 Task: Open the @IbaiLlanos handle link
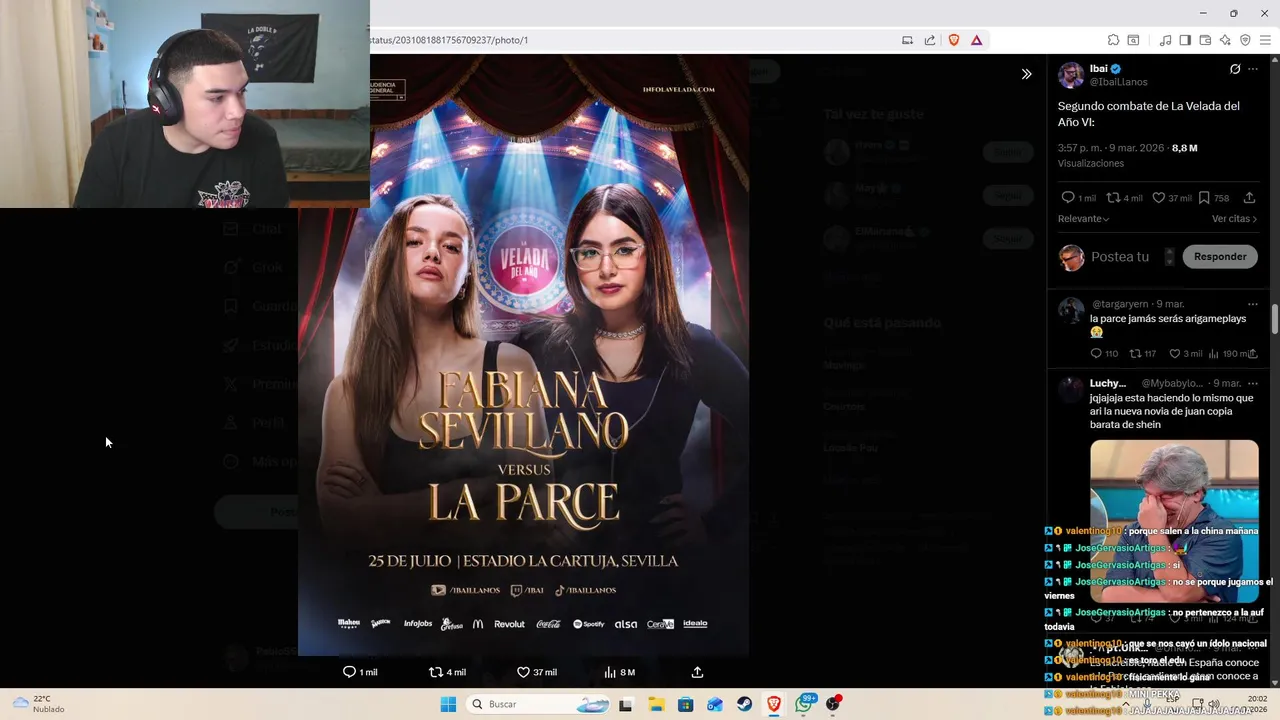point(1118,82)
